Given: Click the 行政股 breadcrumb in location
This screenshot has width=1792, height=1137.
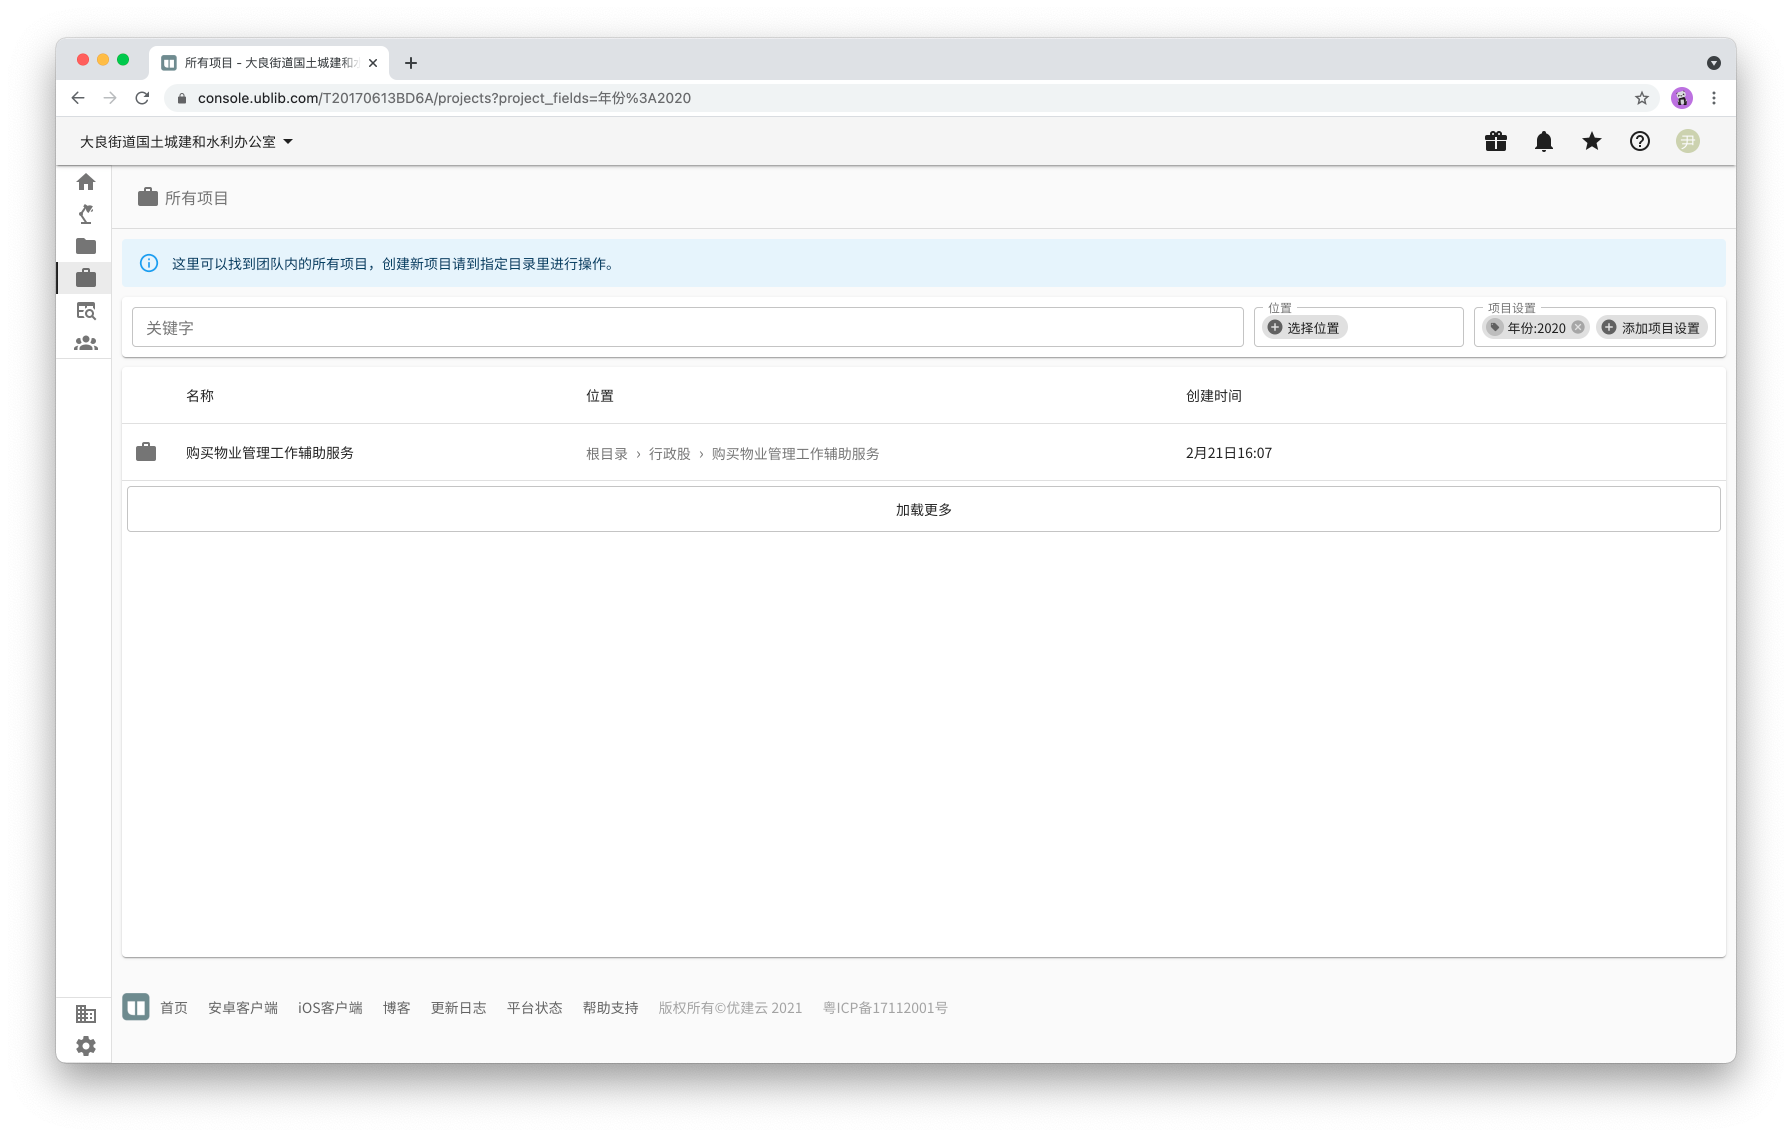Looking at the screenshot, I should [x=669, y=454].
